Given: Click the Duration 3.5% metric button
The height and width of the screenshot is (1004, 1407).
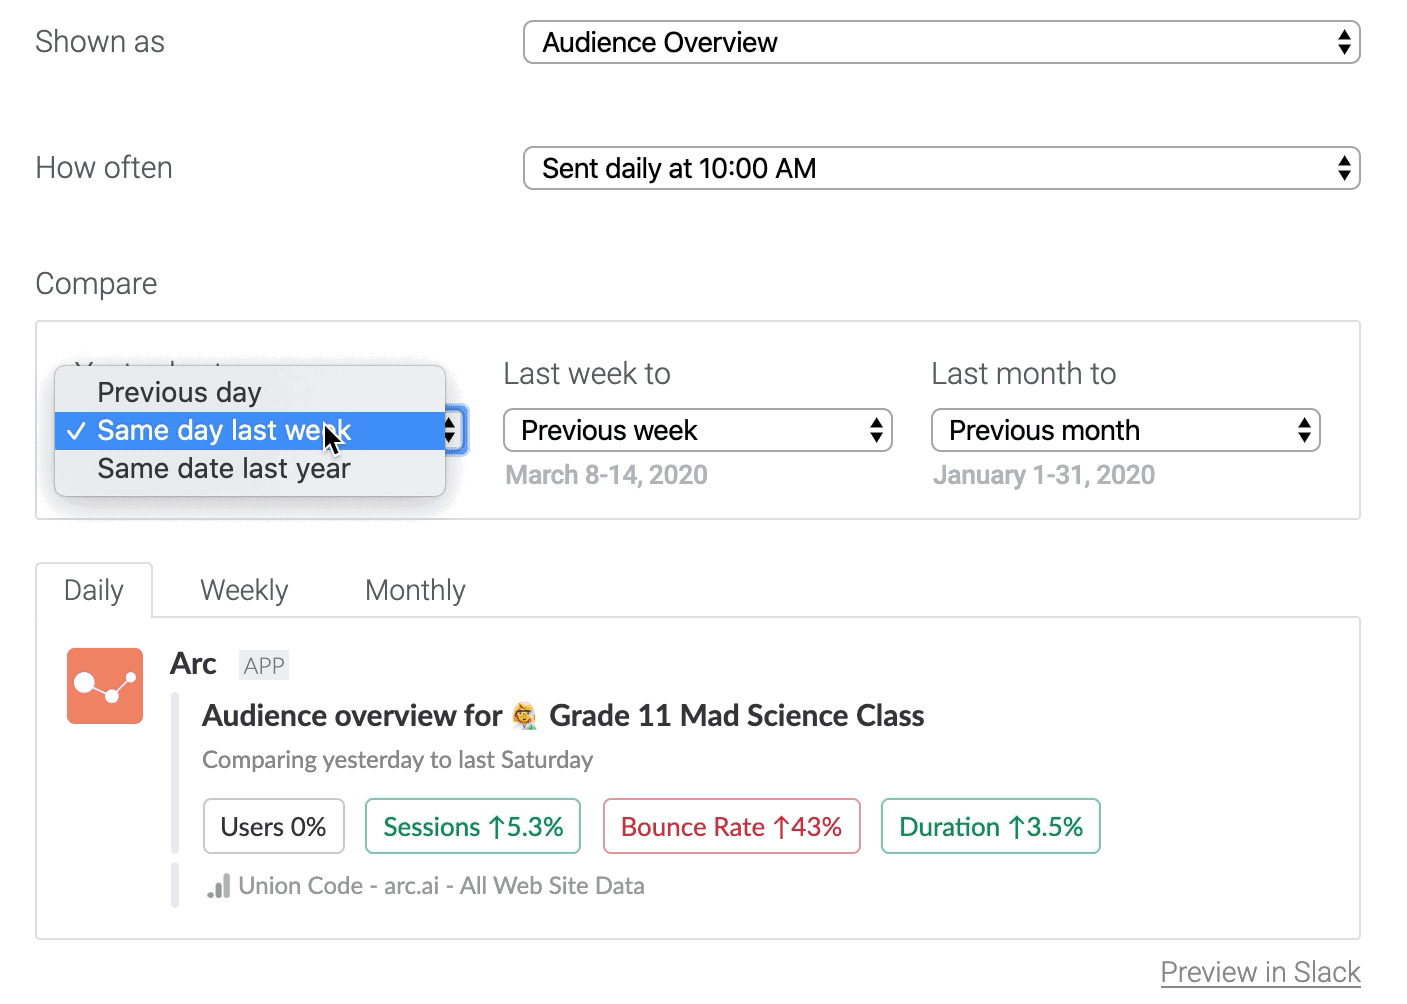Looking at the screenshot, I should point(990,827).
